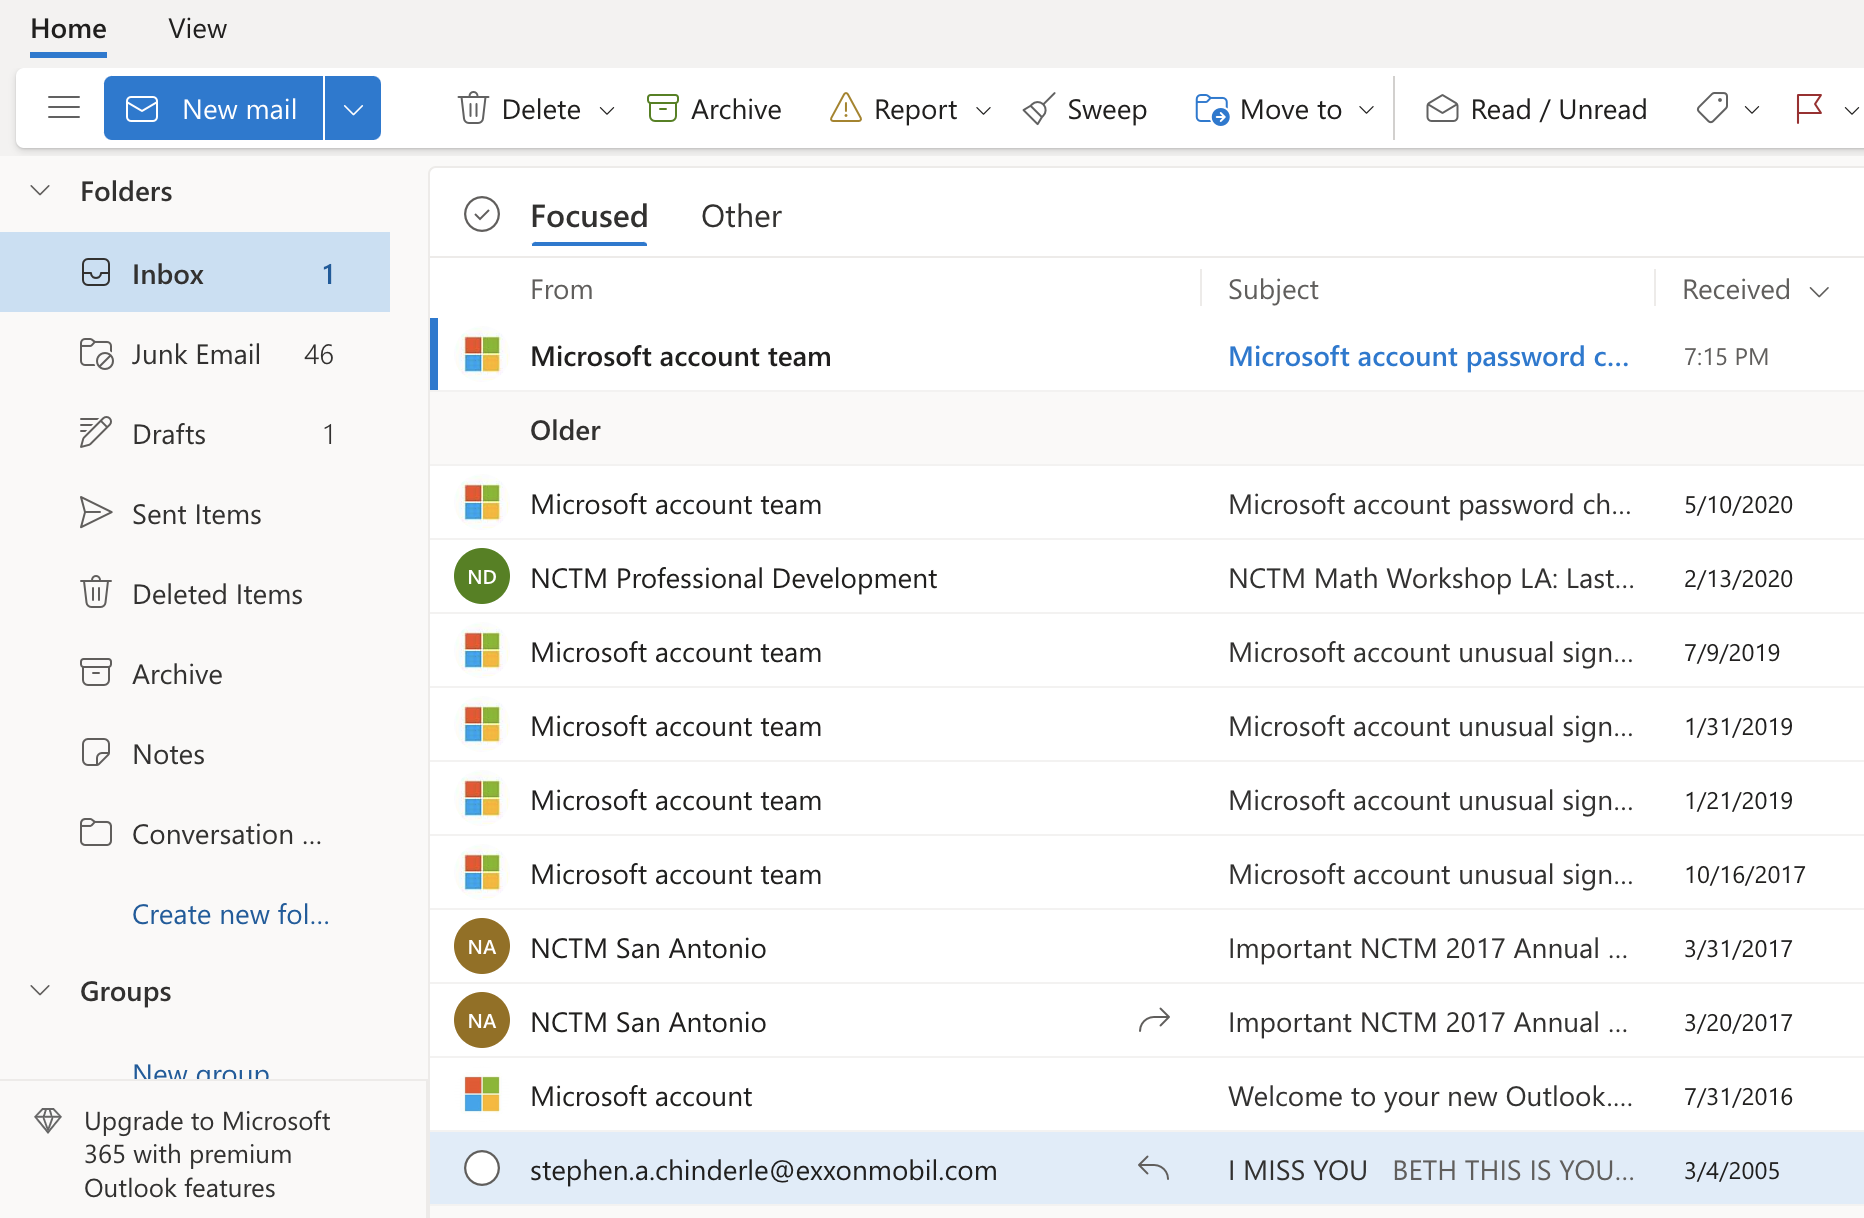The width and height of the screenshot is (1864, 1218).
Task: Switch to the Focused inbox tab
Action: 589,216
